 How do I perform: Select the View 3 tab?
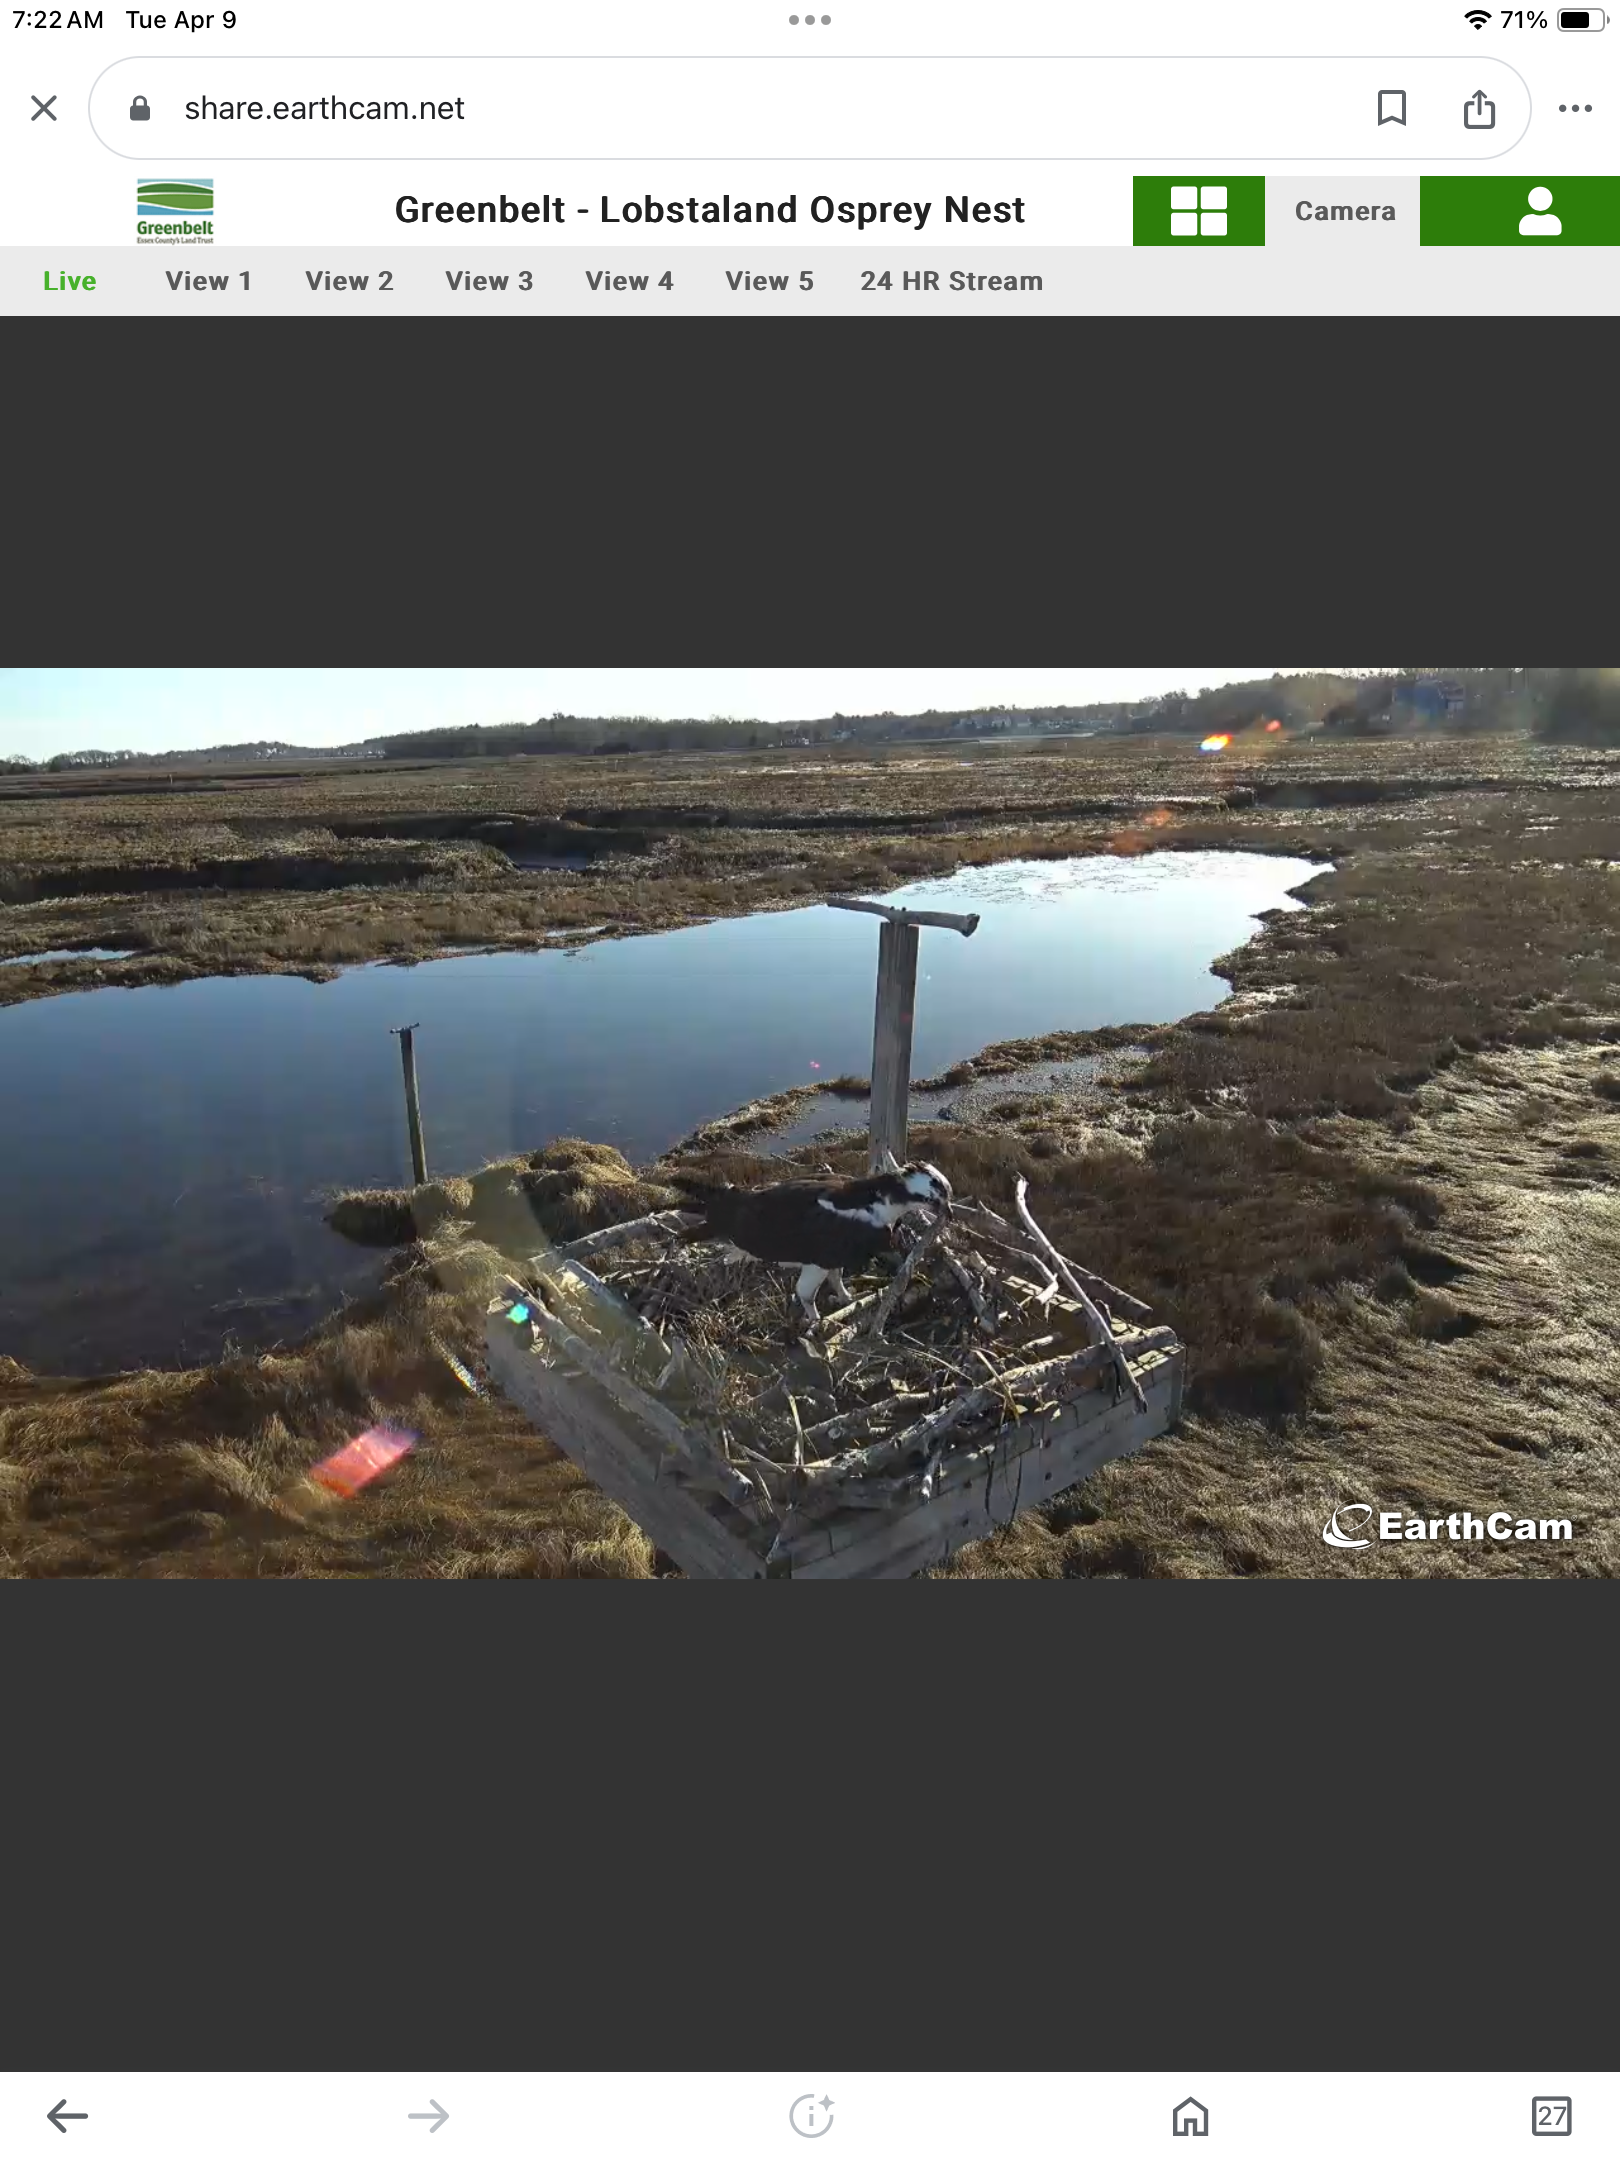(489, 281)
